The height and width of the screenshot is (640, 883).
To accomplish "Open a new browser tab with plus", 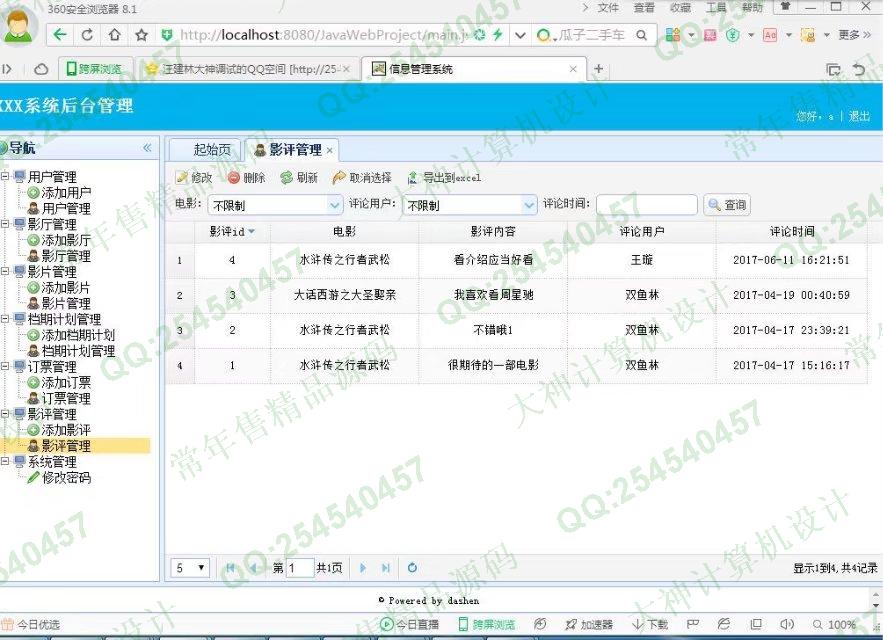I will (x=599, y=69).
